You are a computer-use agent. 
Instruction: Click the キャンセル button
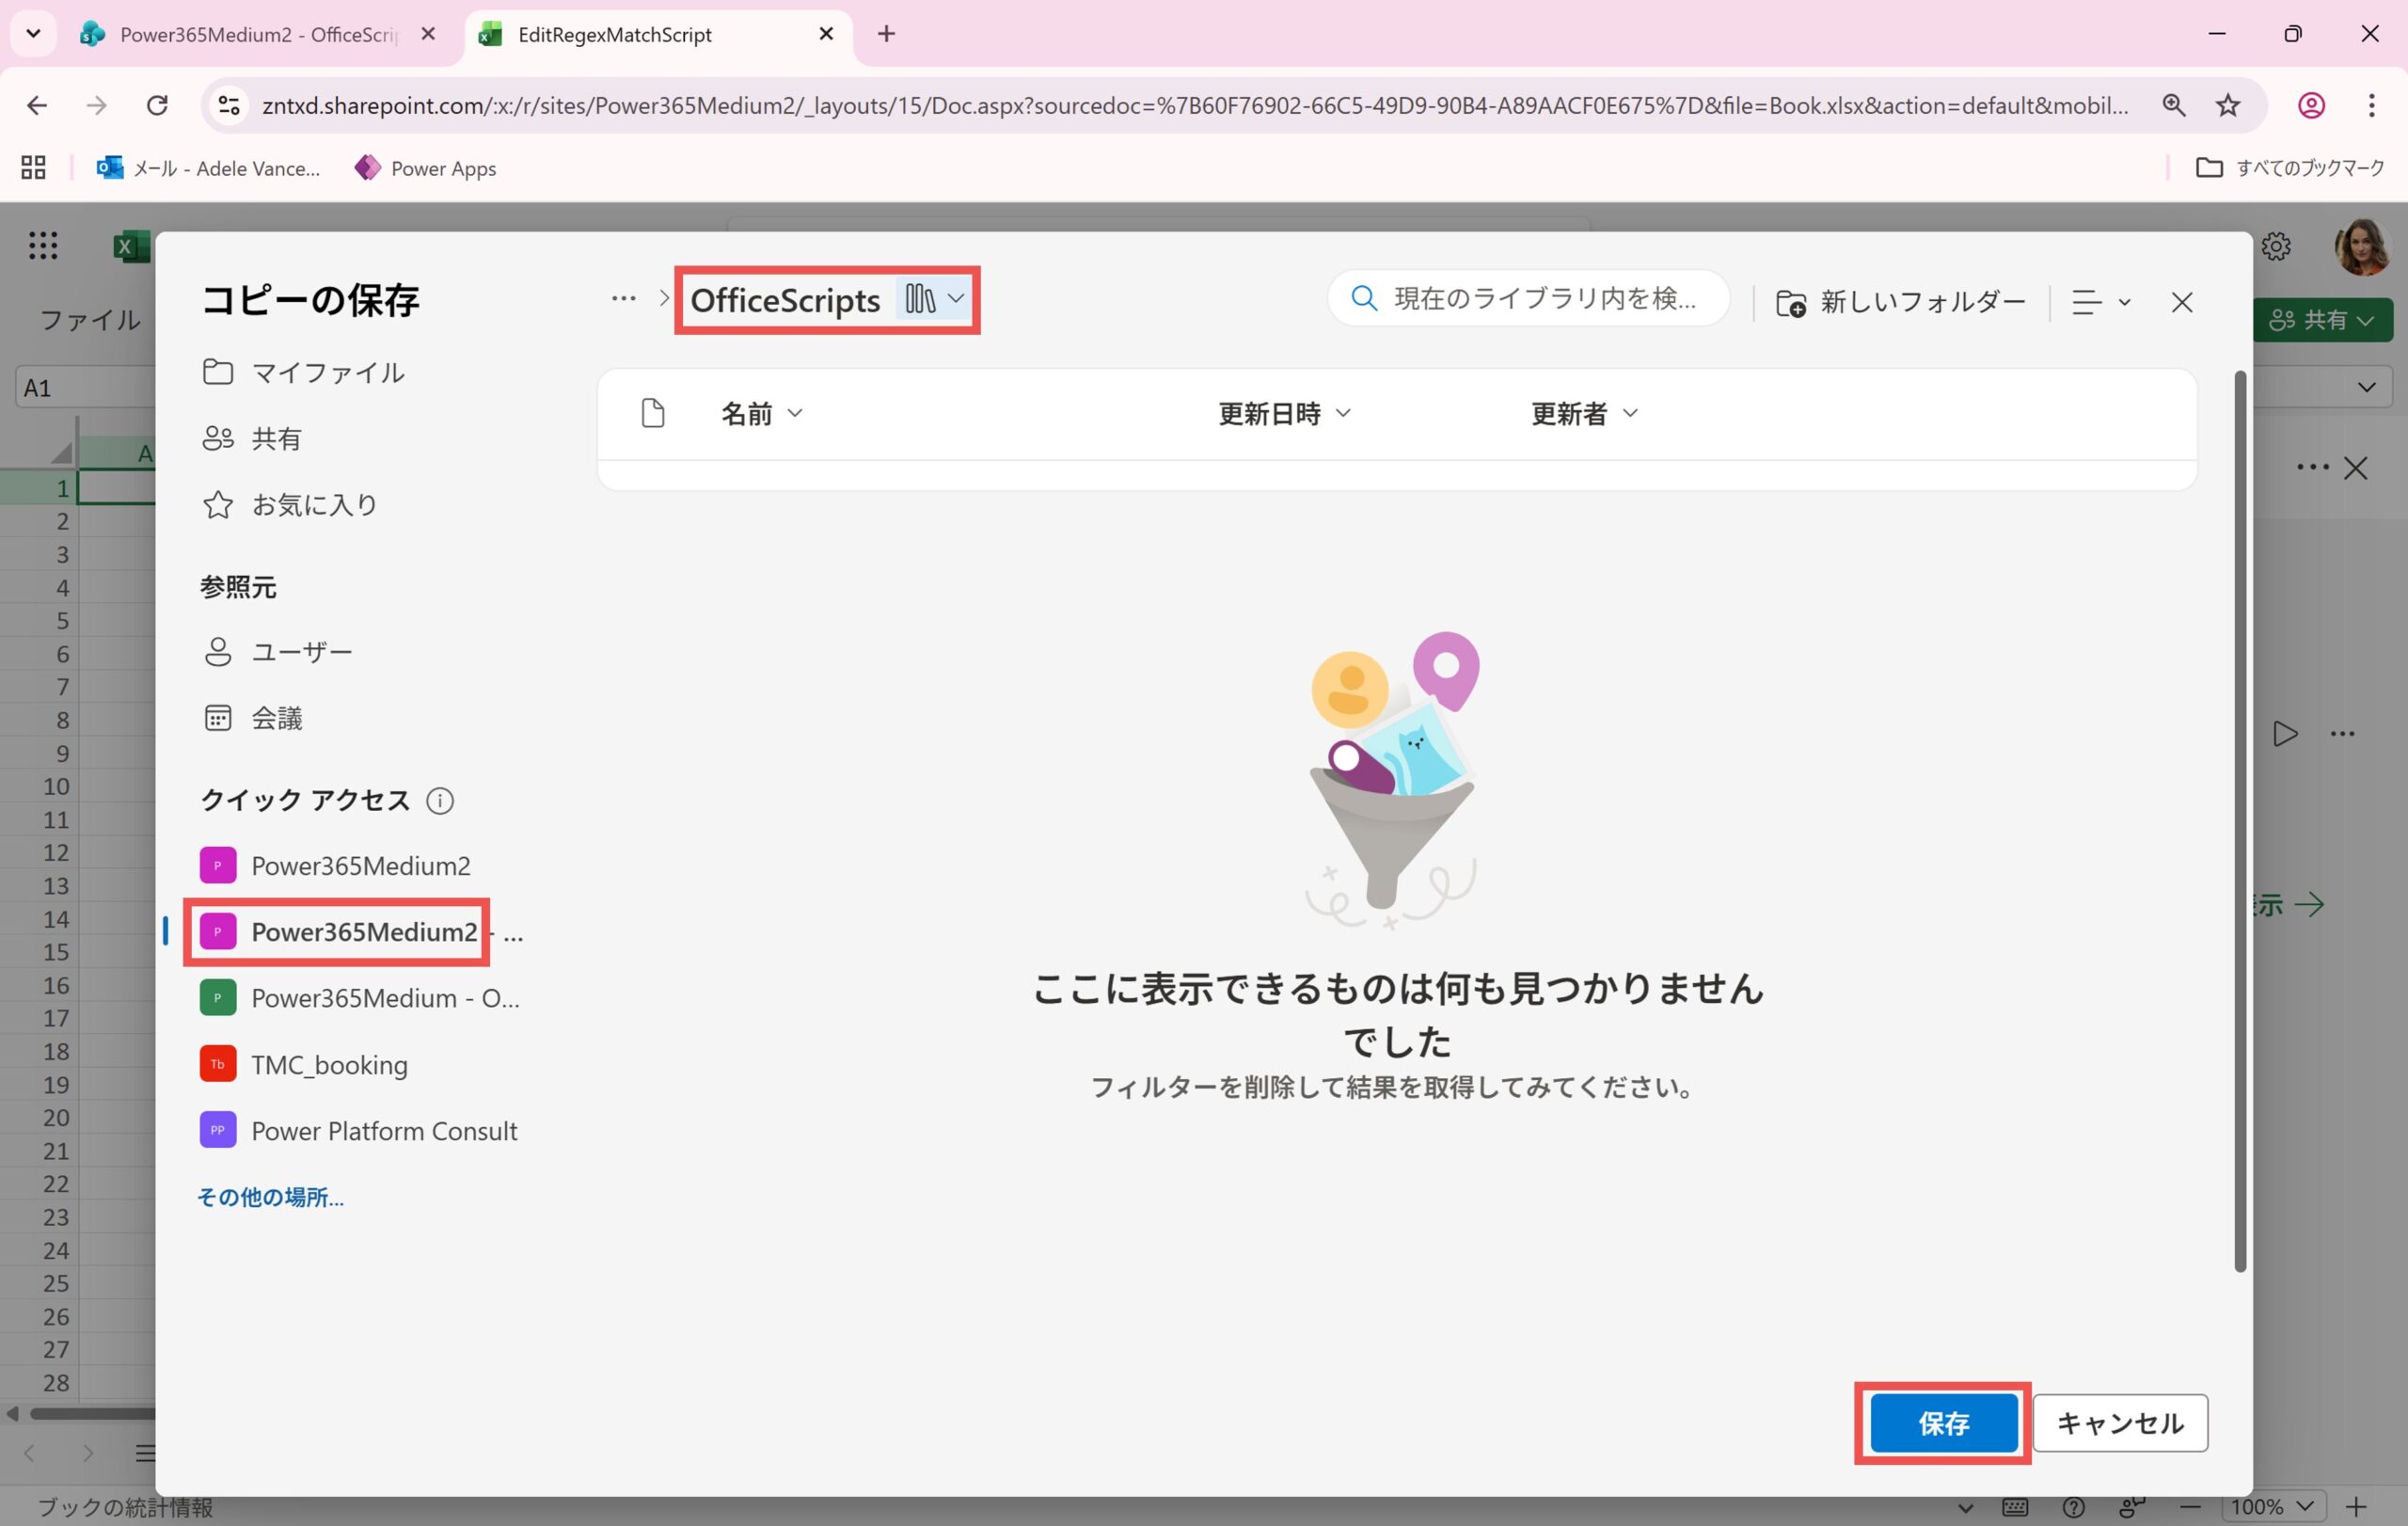pyautogui.click(x=2119, y=1423)
